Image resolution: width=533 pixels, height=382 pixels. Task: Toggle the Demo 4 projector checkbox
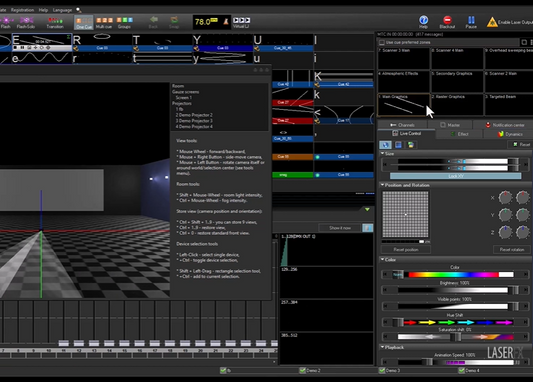[461, 370]
